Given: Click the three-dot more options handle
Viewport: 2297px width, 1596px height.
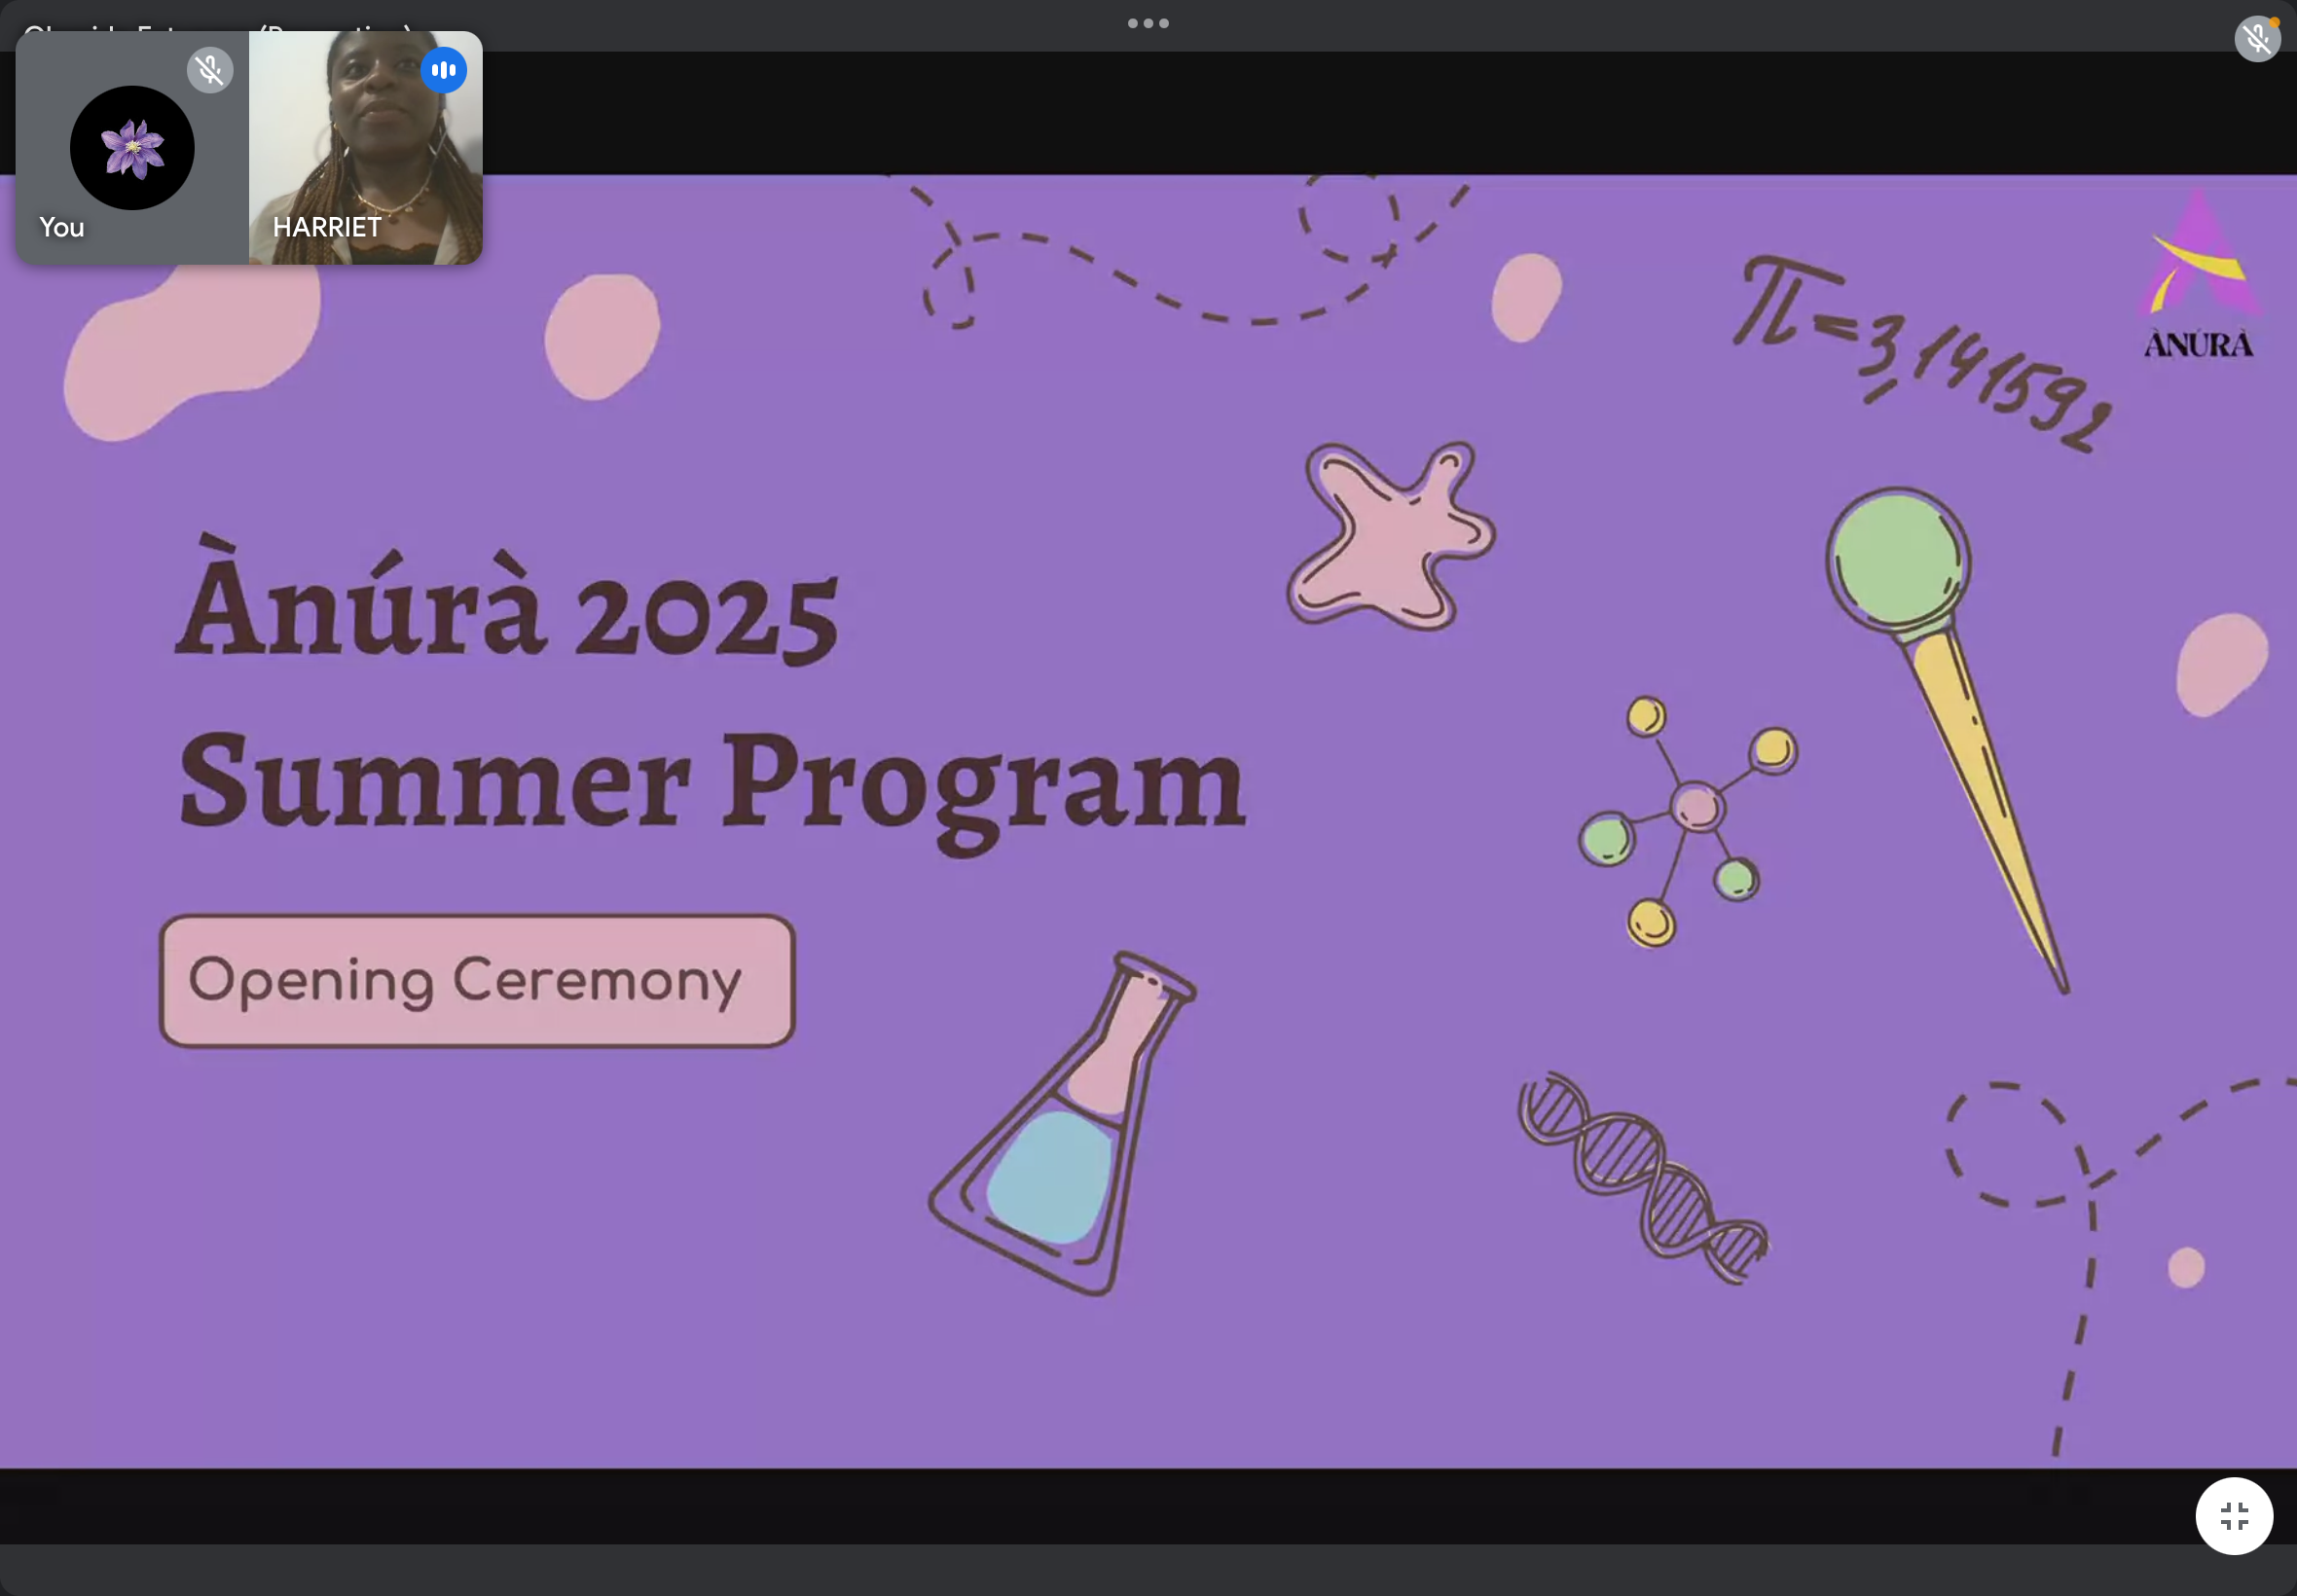Looking at the screenshot, I should click(x=1148, y=23).
